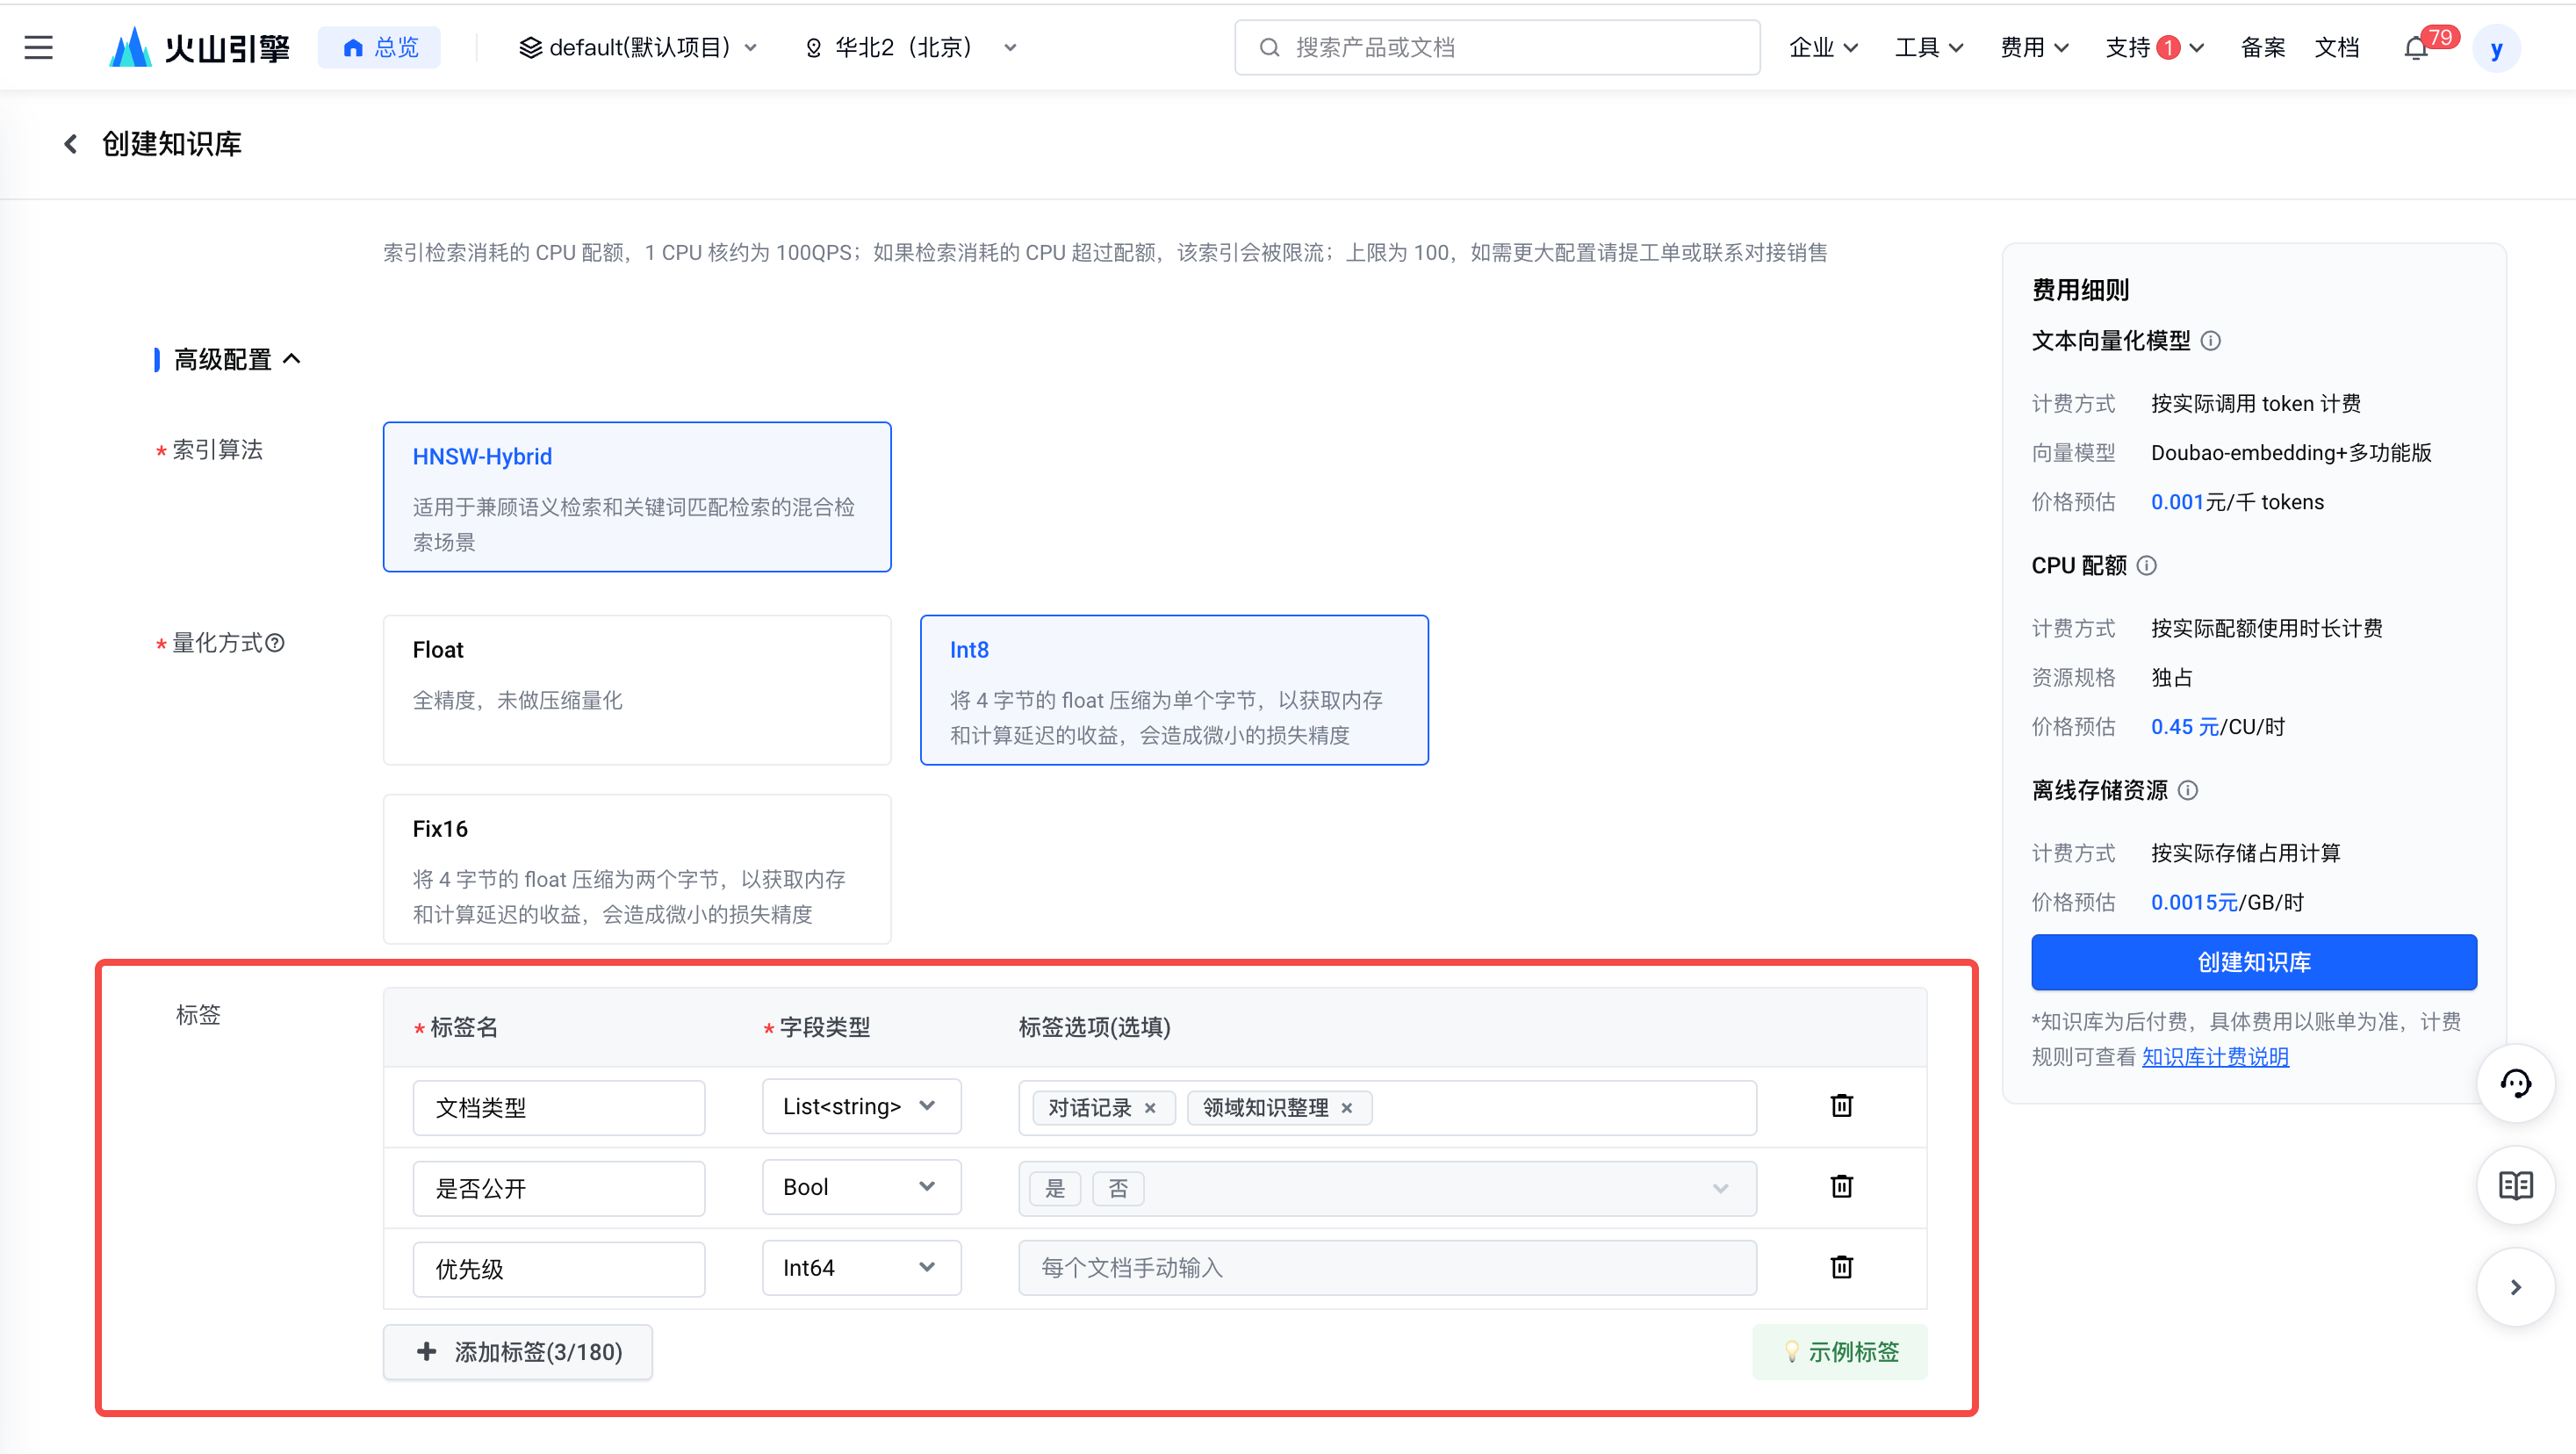This screenshot has width=2576, height=1454.
Task: Open the 工具 menu
Action: pos(1929,47)
